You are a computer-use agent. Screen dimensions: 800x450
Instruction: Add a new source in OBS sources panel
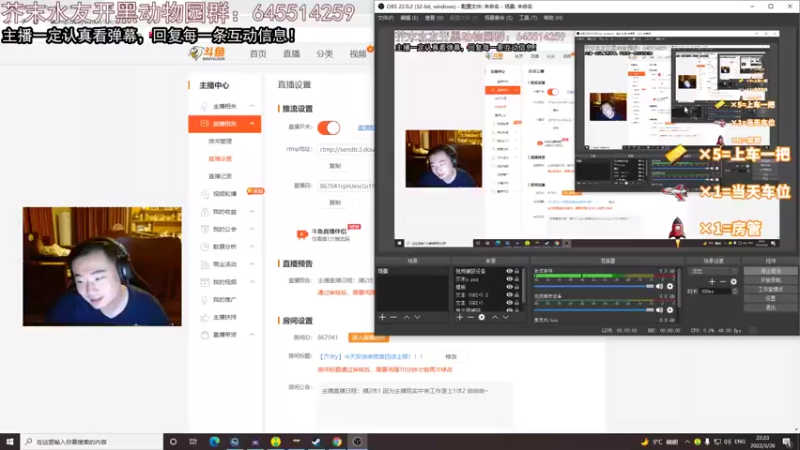[x=460, y=317]
